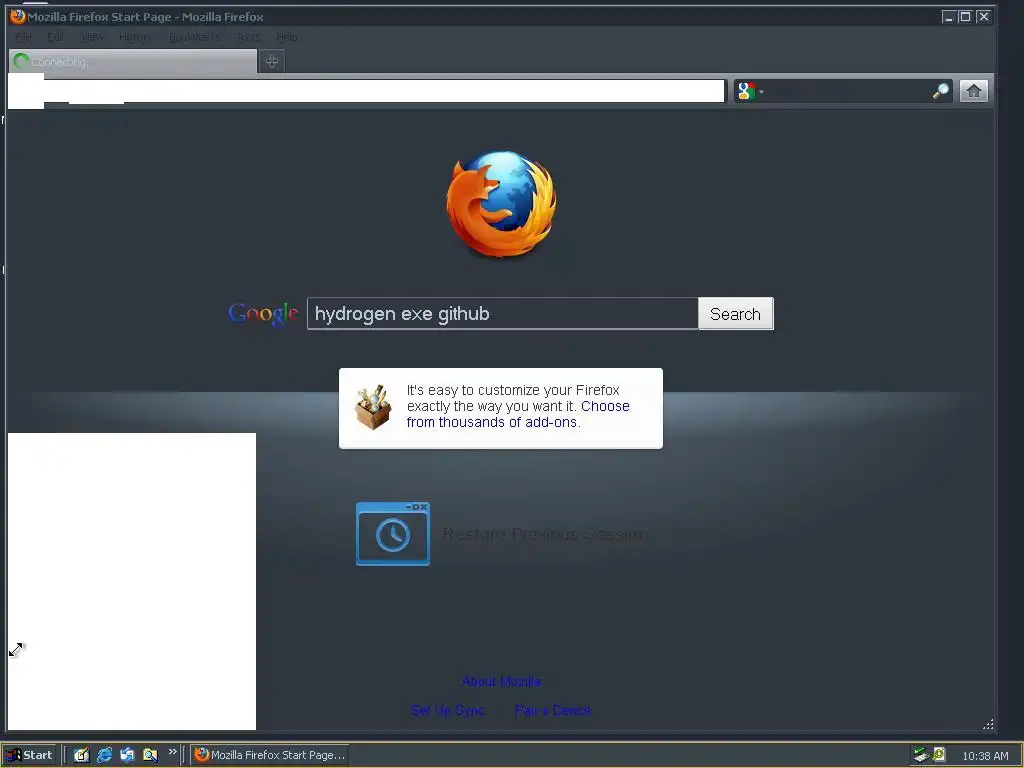This screenshot has height=768, width=1024.
Task: Click the Firefox icon in title bar
Action: pyautogui.click(x=18, y=16)
